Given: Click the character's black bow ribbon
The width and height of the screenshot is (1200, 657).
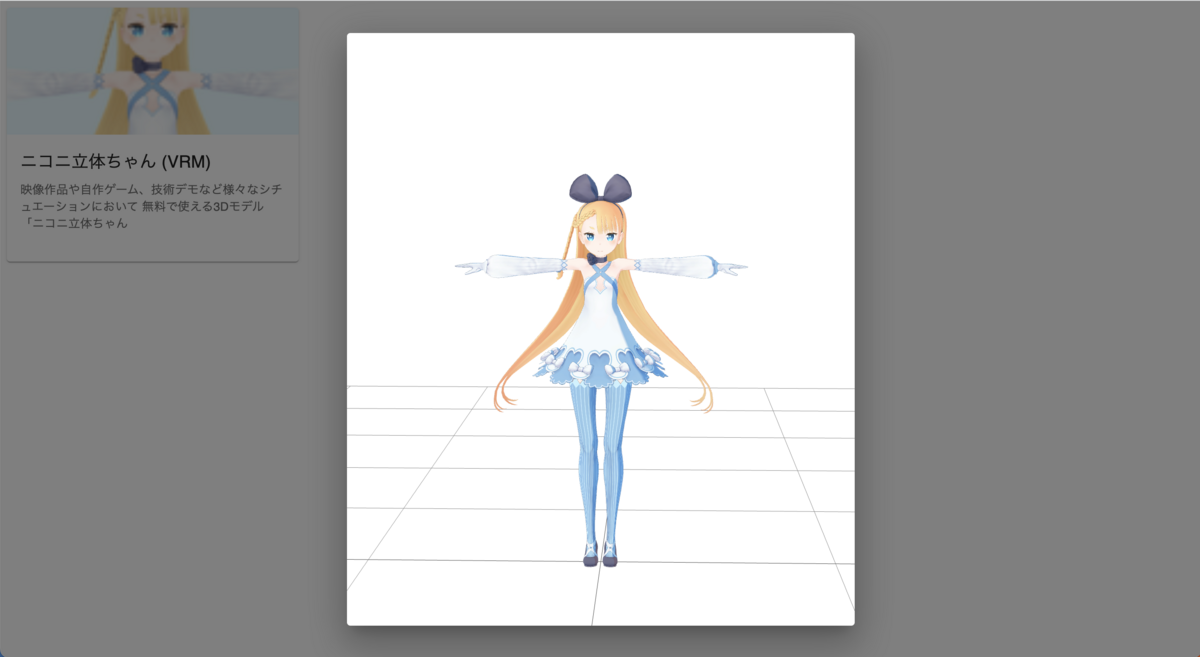Looking at the screenshot, I should click(601, 185).
